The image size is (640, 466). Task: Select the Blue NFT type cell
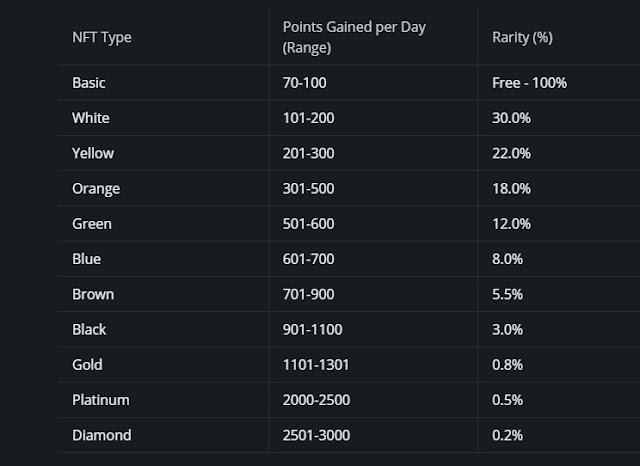(87, 259)
